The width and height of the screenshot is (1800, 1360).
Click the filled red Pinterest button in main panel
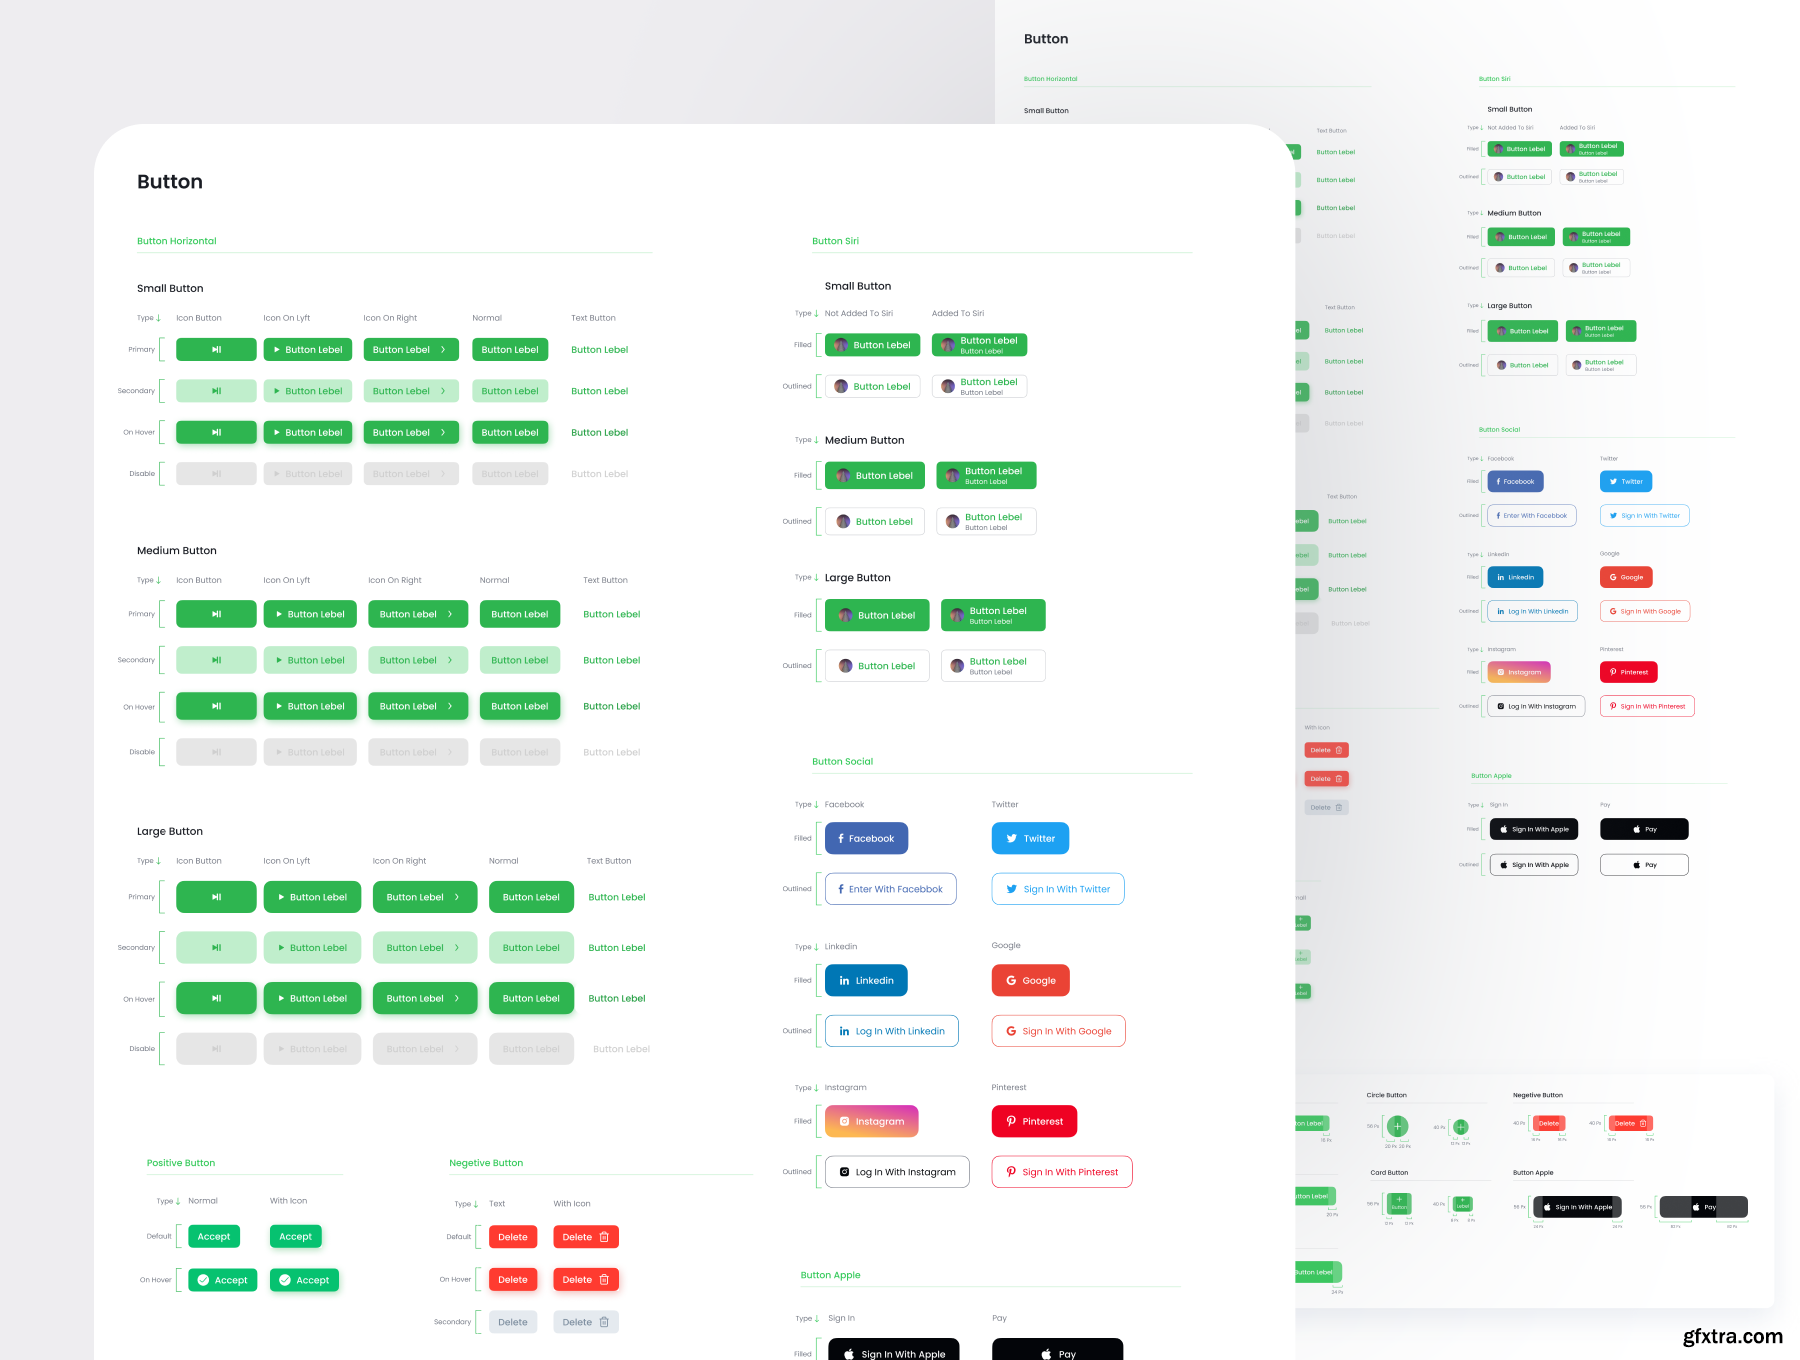[1034, 1122]
